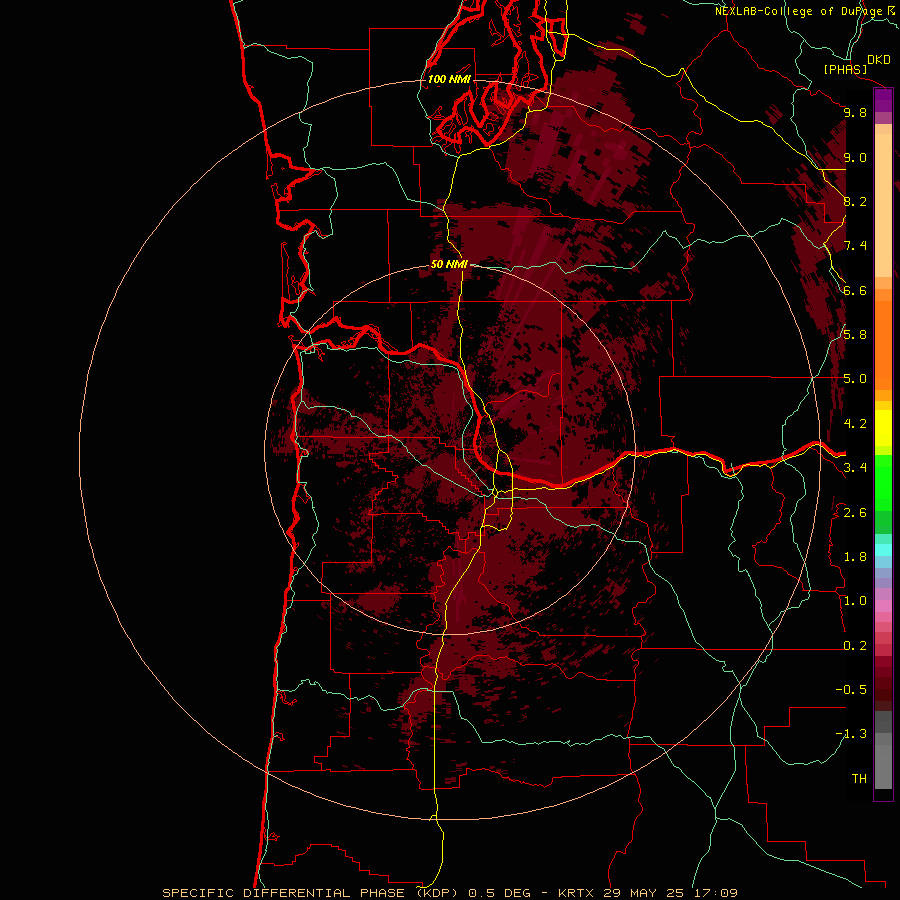Screen dimensions: 900x900
Task: Select the 2.6 legend value
Action: pos(855,513)
